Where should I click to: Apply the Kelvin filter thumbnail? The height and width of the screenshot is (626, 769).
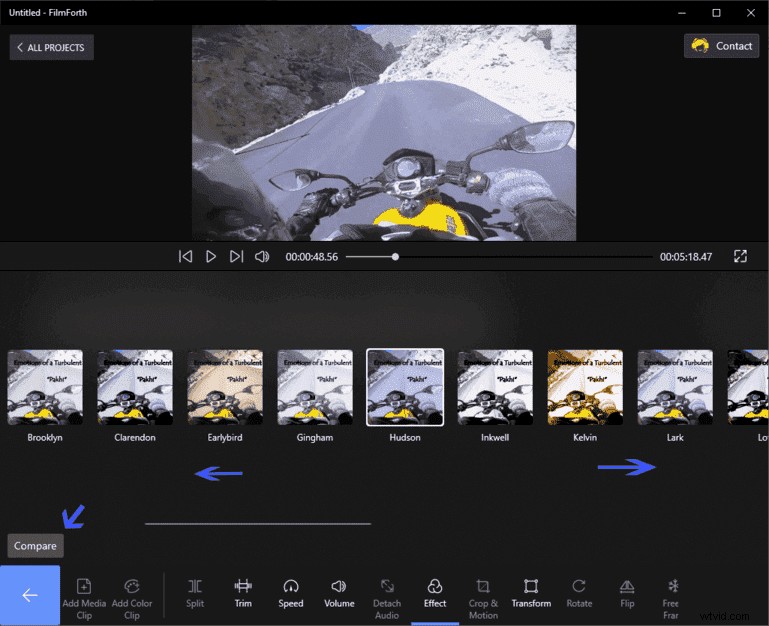(585, 387)
